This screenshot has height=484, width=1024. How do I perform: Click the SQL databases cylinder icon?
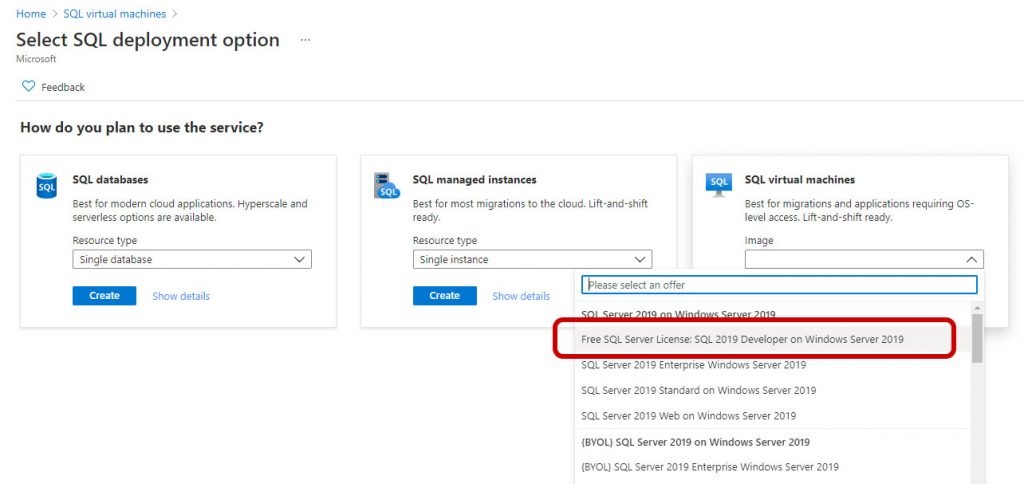click(47, 185)
